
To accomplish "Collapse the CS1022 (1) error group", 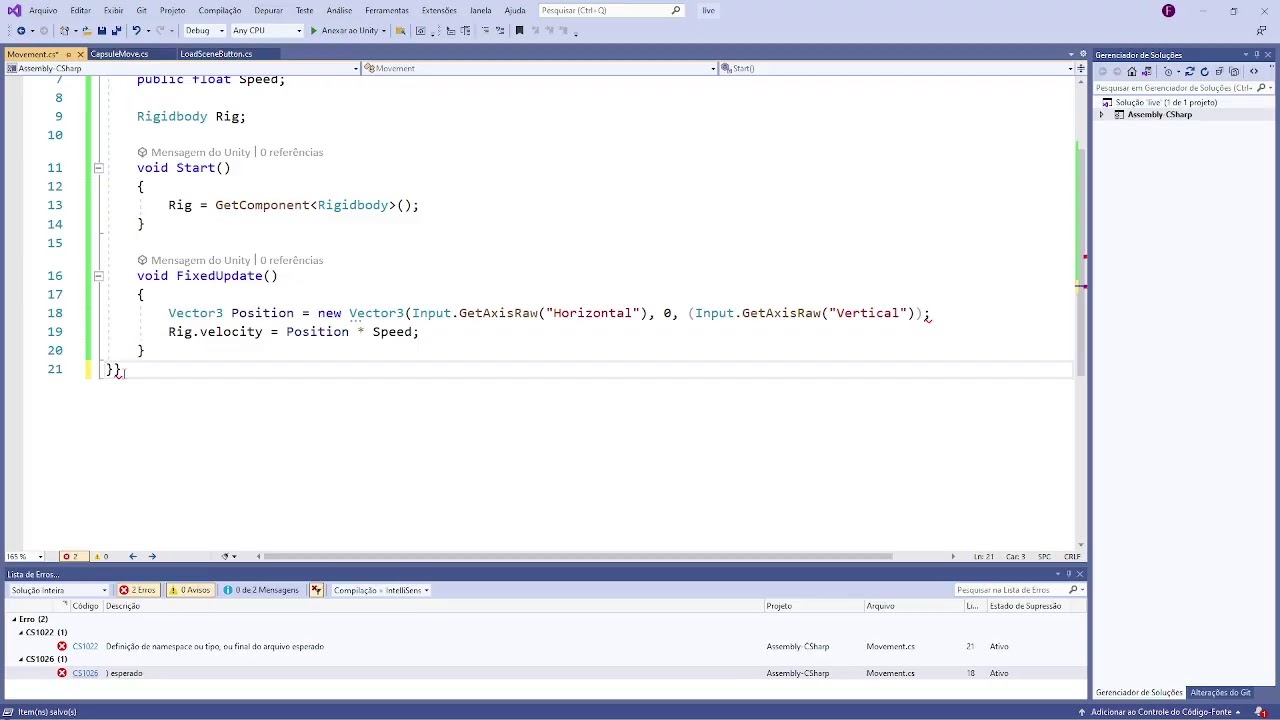I will 21,633.
